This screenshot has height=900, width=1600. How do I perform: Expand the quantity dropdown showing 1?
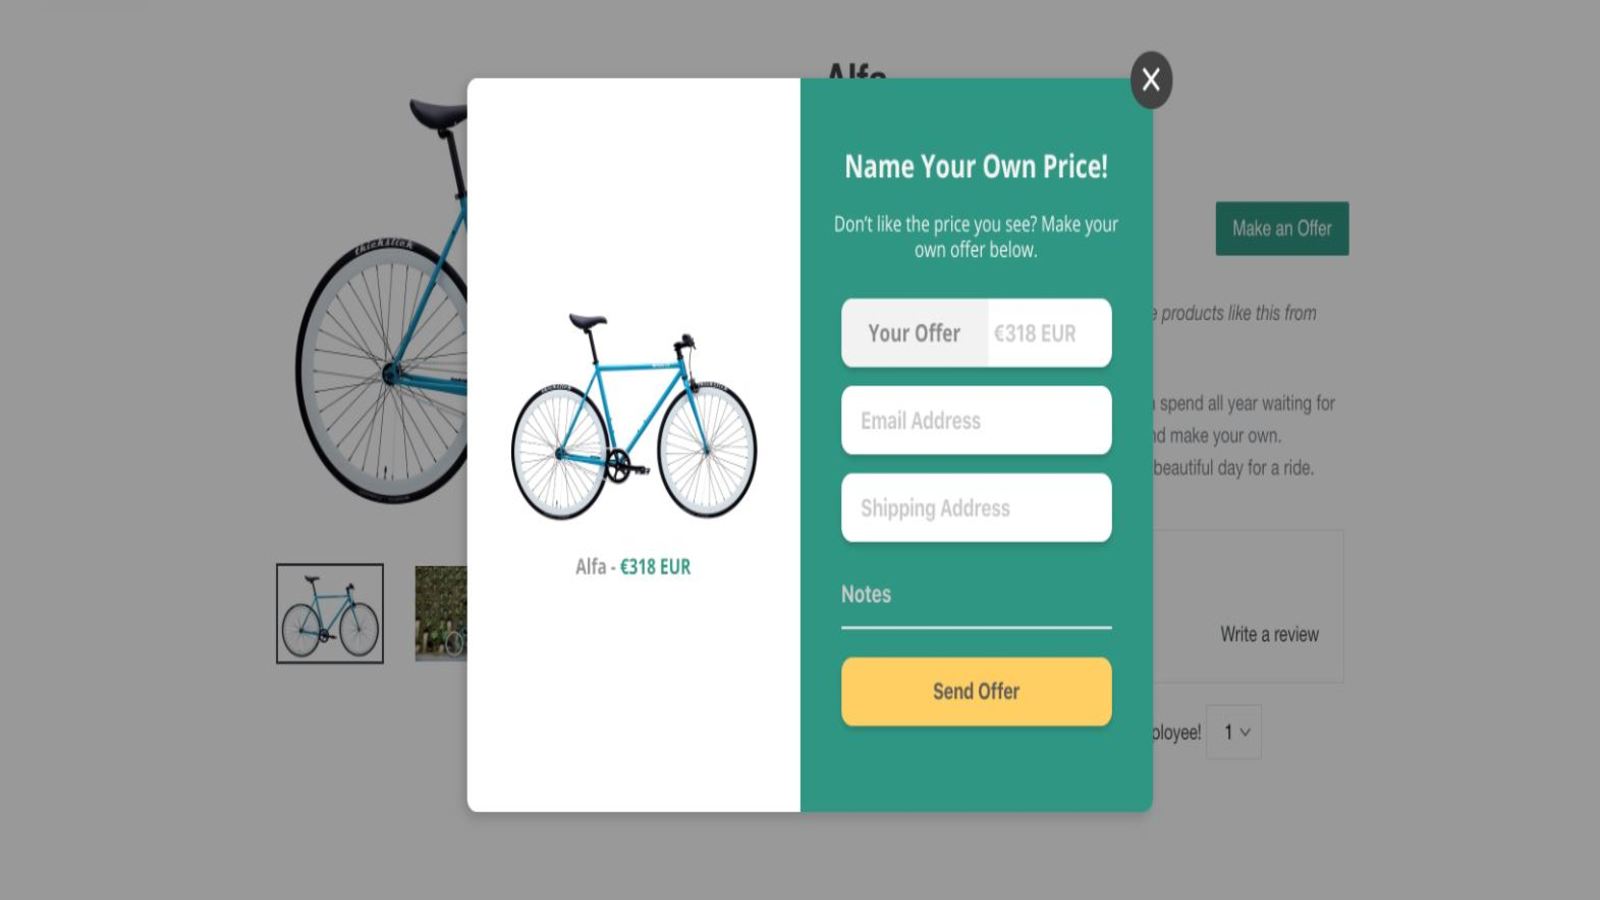pos(1234,732)
